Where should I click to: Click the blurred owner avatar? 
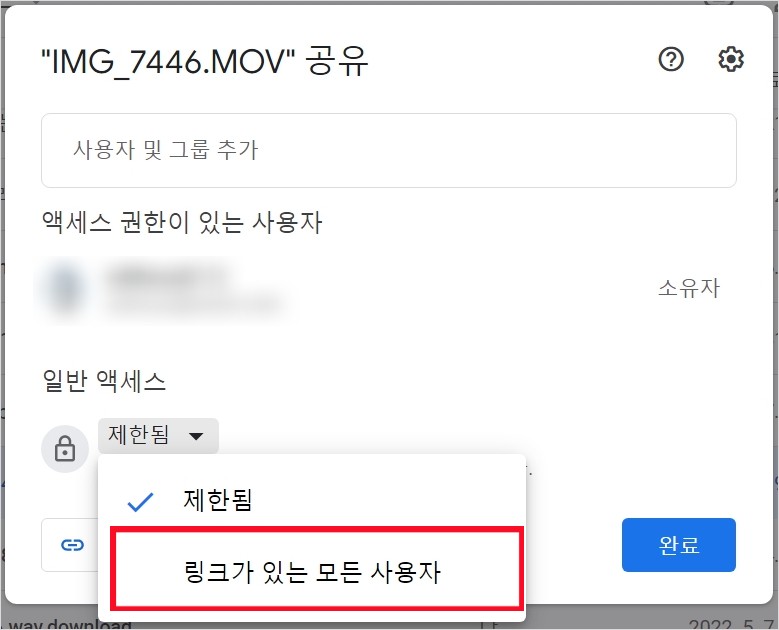click(65, 288)
